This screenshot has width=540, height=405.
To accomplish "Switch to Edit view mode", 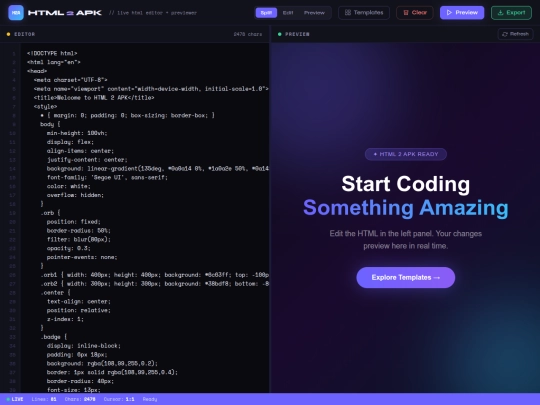I will (288, 13).
